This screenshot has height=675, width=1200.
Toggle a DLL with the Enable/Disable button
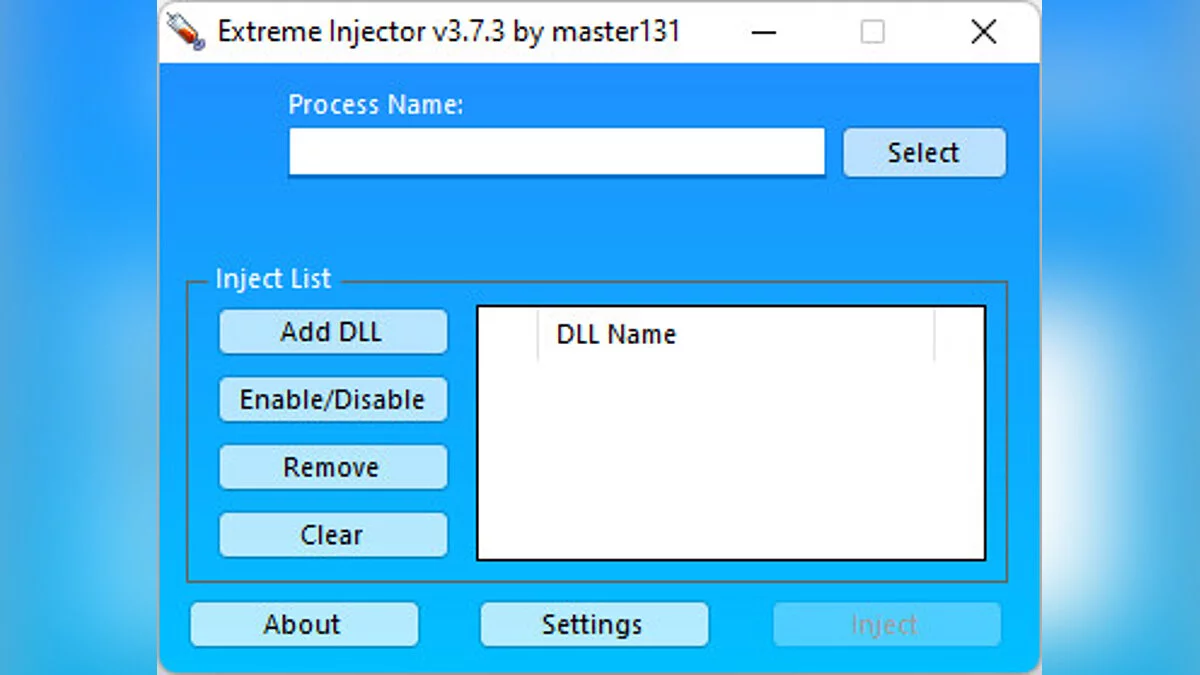click(x=332, y=400)
